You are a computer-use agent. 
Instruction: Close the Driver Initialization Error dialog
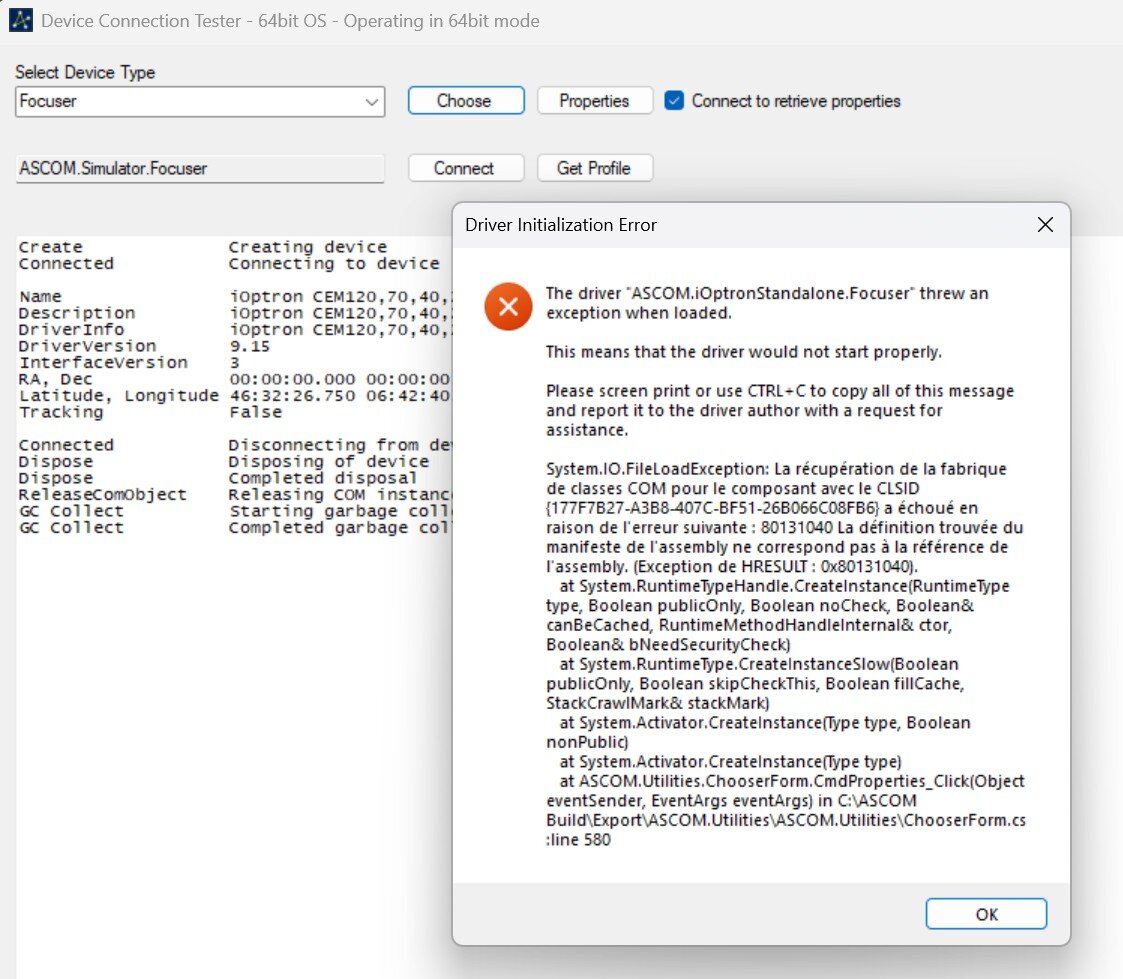(1045, 225)
